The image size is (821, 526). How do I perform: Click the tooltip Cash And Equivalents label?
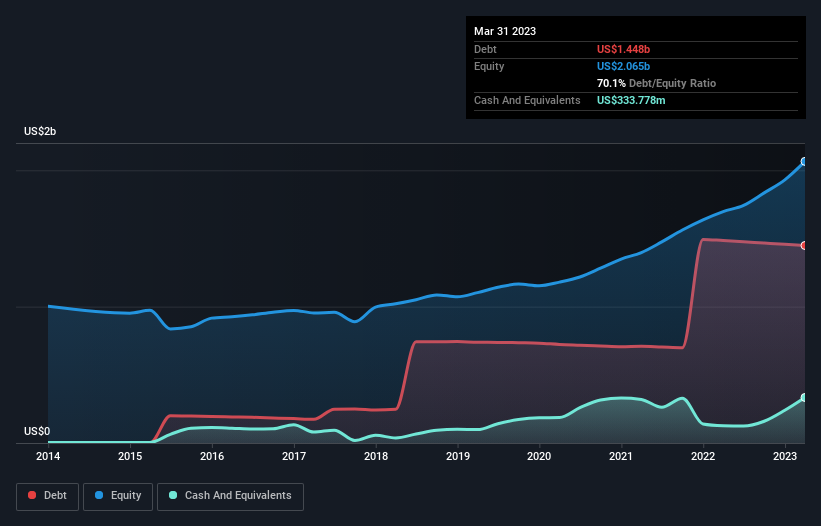coord(527,100)
